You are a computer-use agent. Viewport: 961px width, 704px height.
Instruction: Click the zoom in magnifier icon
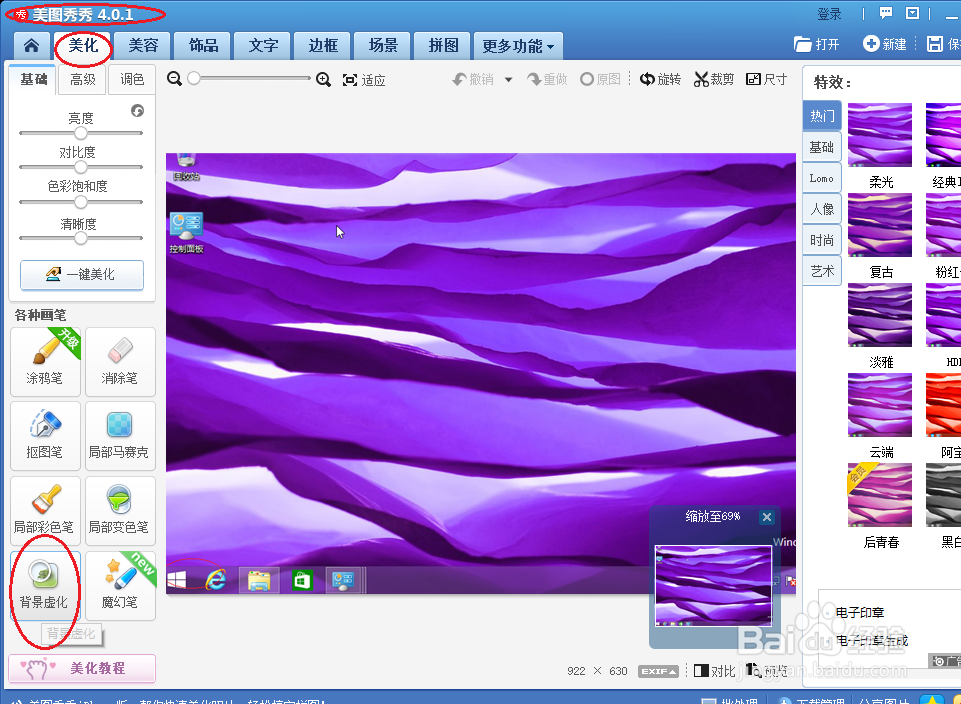pyautogui.click(x=324, y=79)
